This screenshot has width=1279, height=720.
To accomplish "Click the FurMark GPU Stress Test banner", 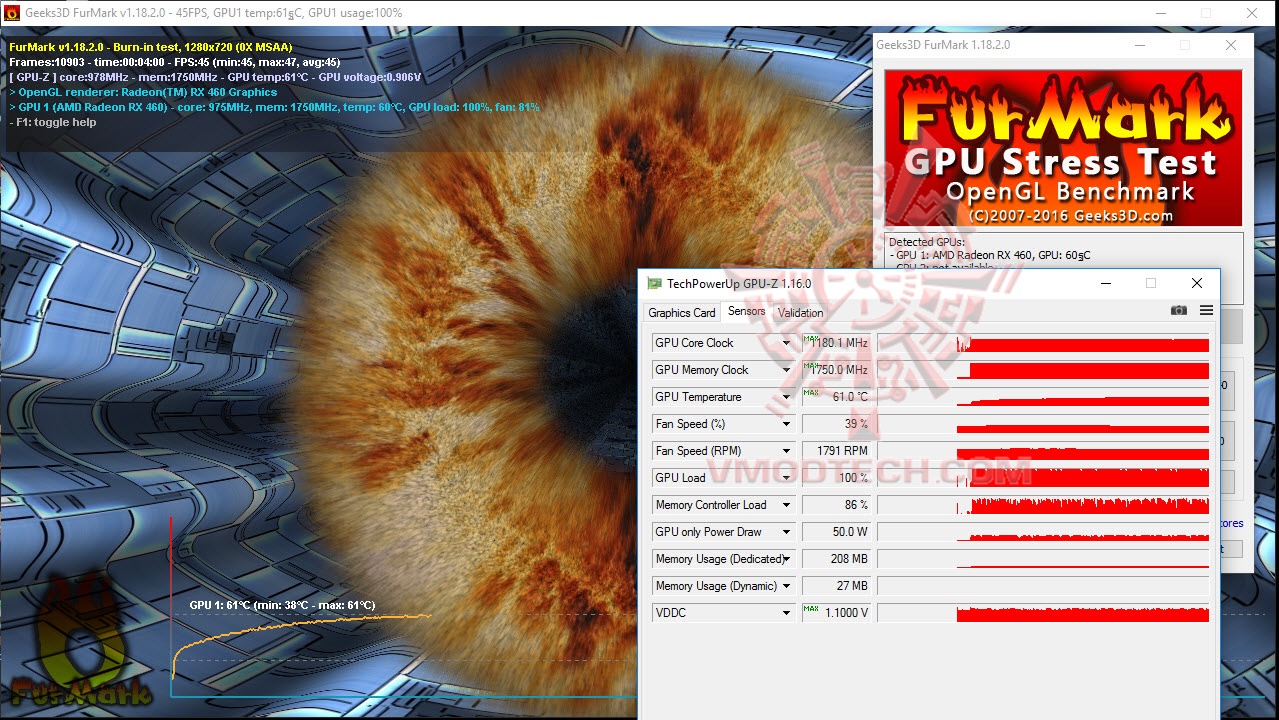I will tap(1064, 148).
